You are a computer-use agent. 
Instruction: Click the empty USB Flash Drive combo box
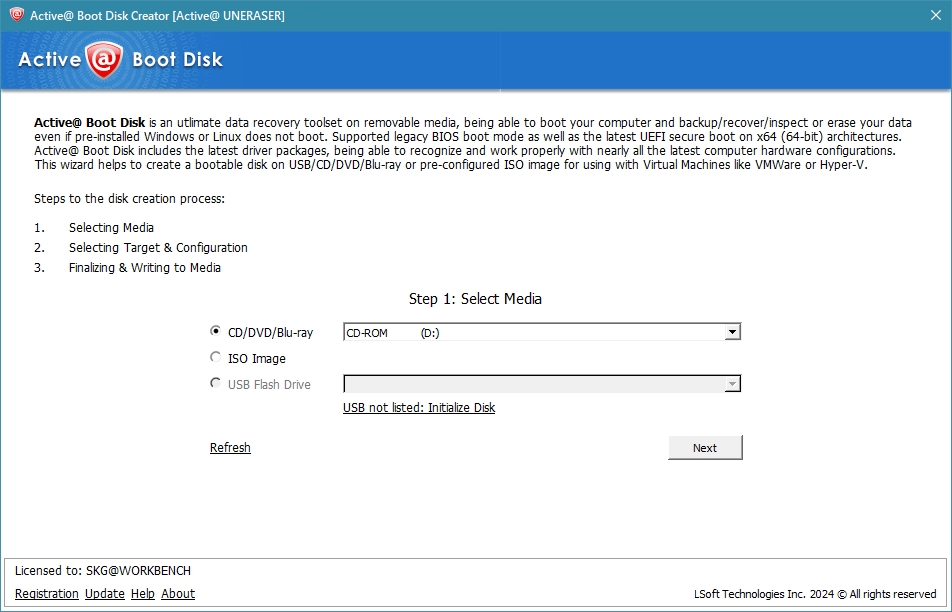pos(542,384)
